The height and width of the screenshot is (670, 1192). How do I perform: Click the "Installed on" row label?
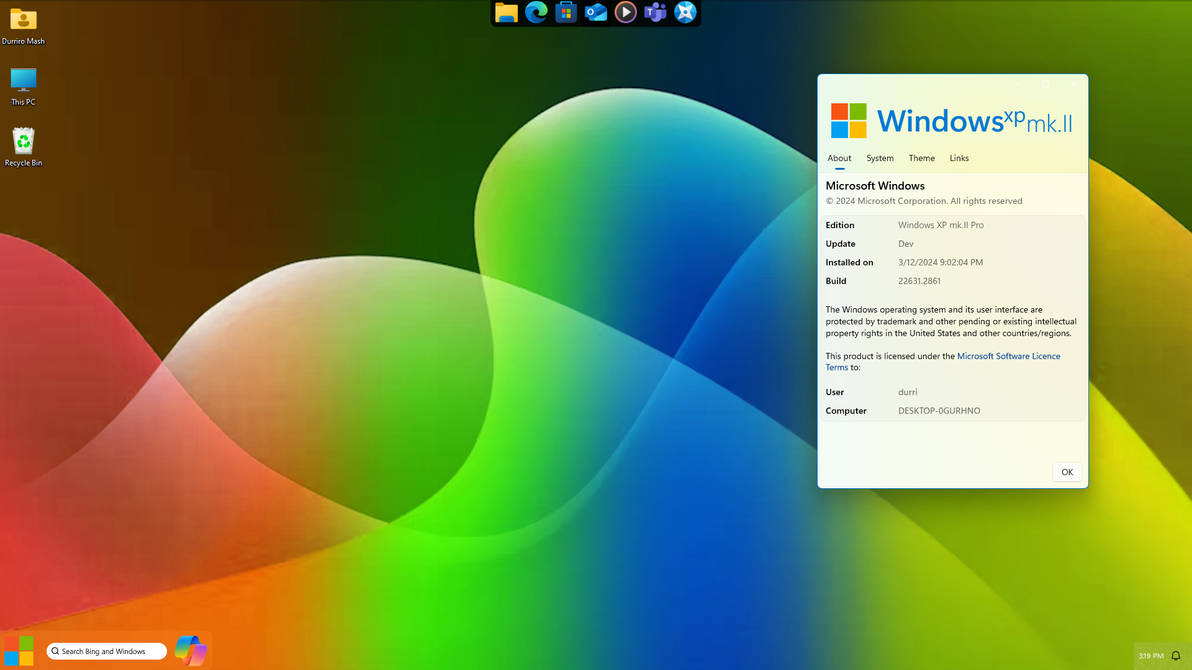click(849, 262)
